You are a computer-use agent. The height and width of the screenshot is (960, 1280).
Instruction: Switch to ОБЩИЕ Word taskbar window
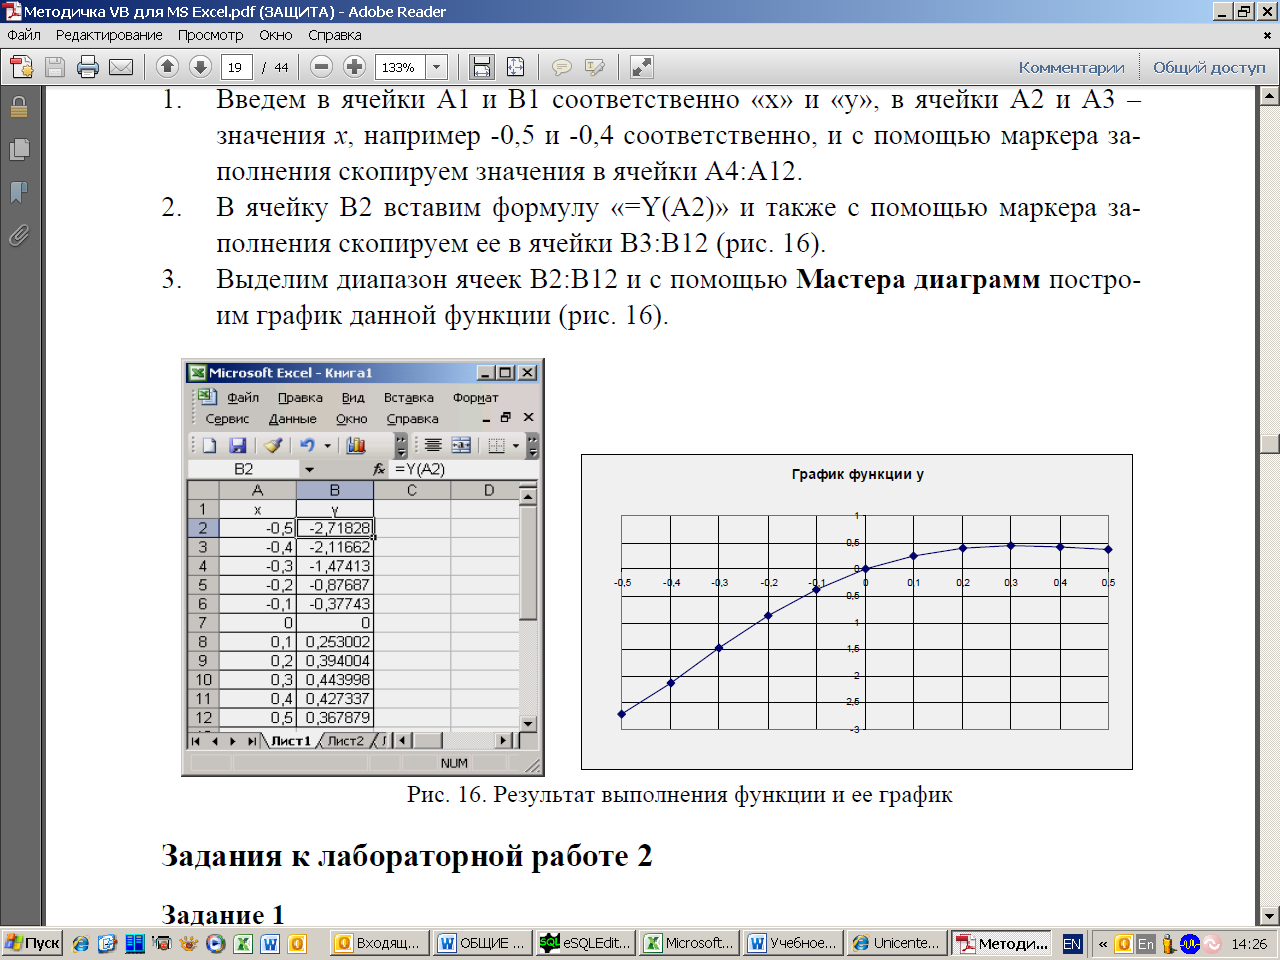(482, 943)
